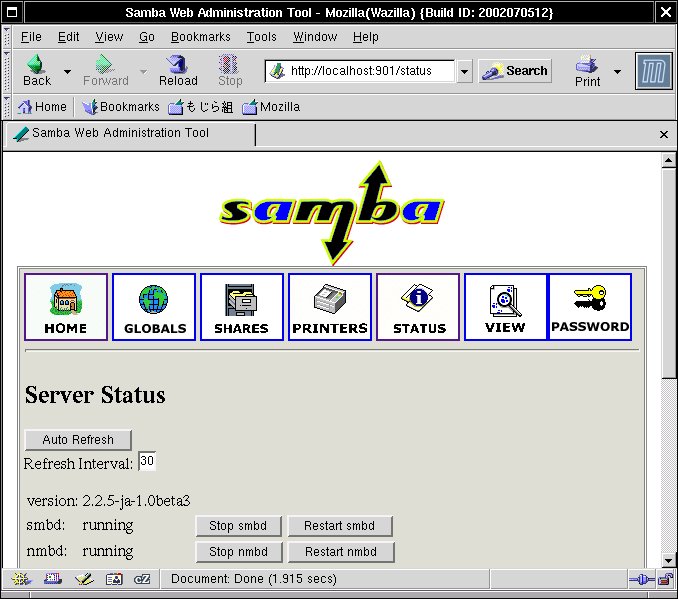Open the Help menu
678x599 pixels.
point(365,37)
